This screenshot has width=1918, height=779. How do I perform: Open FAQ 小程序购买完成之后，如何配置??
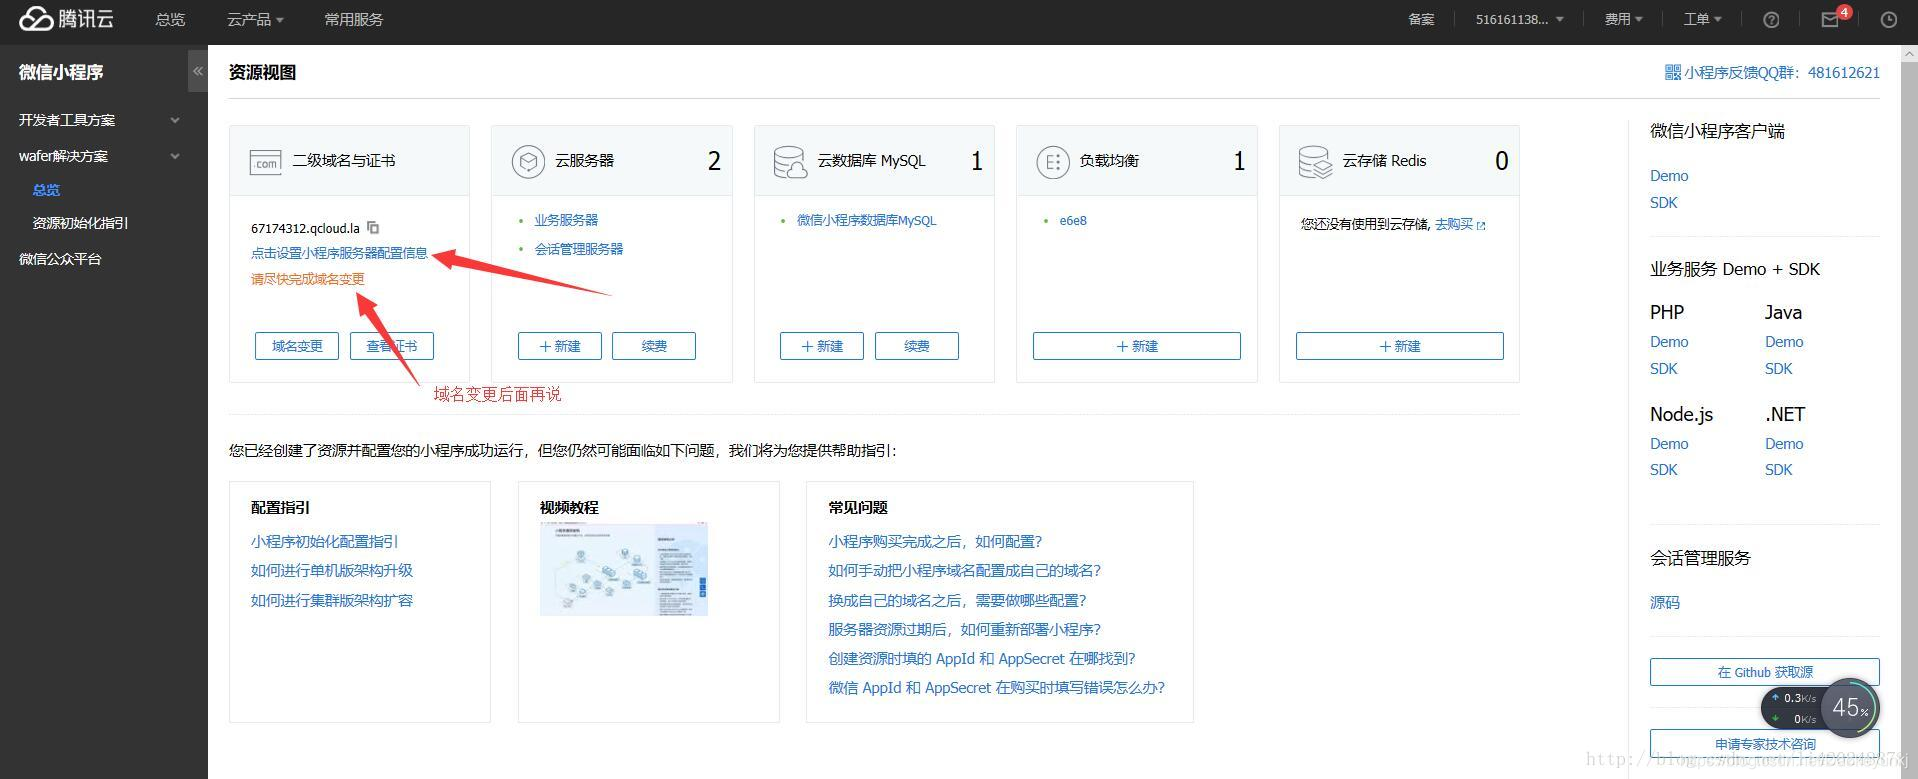click(935, 542)
